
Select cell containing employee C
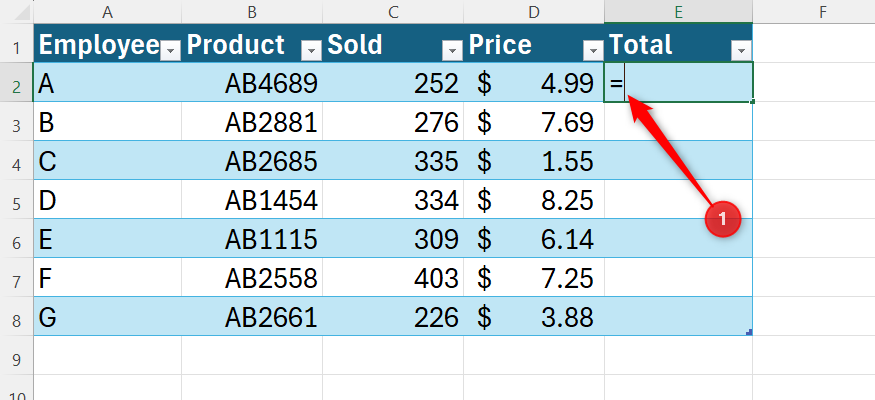point(108,160)
